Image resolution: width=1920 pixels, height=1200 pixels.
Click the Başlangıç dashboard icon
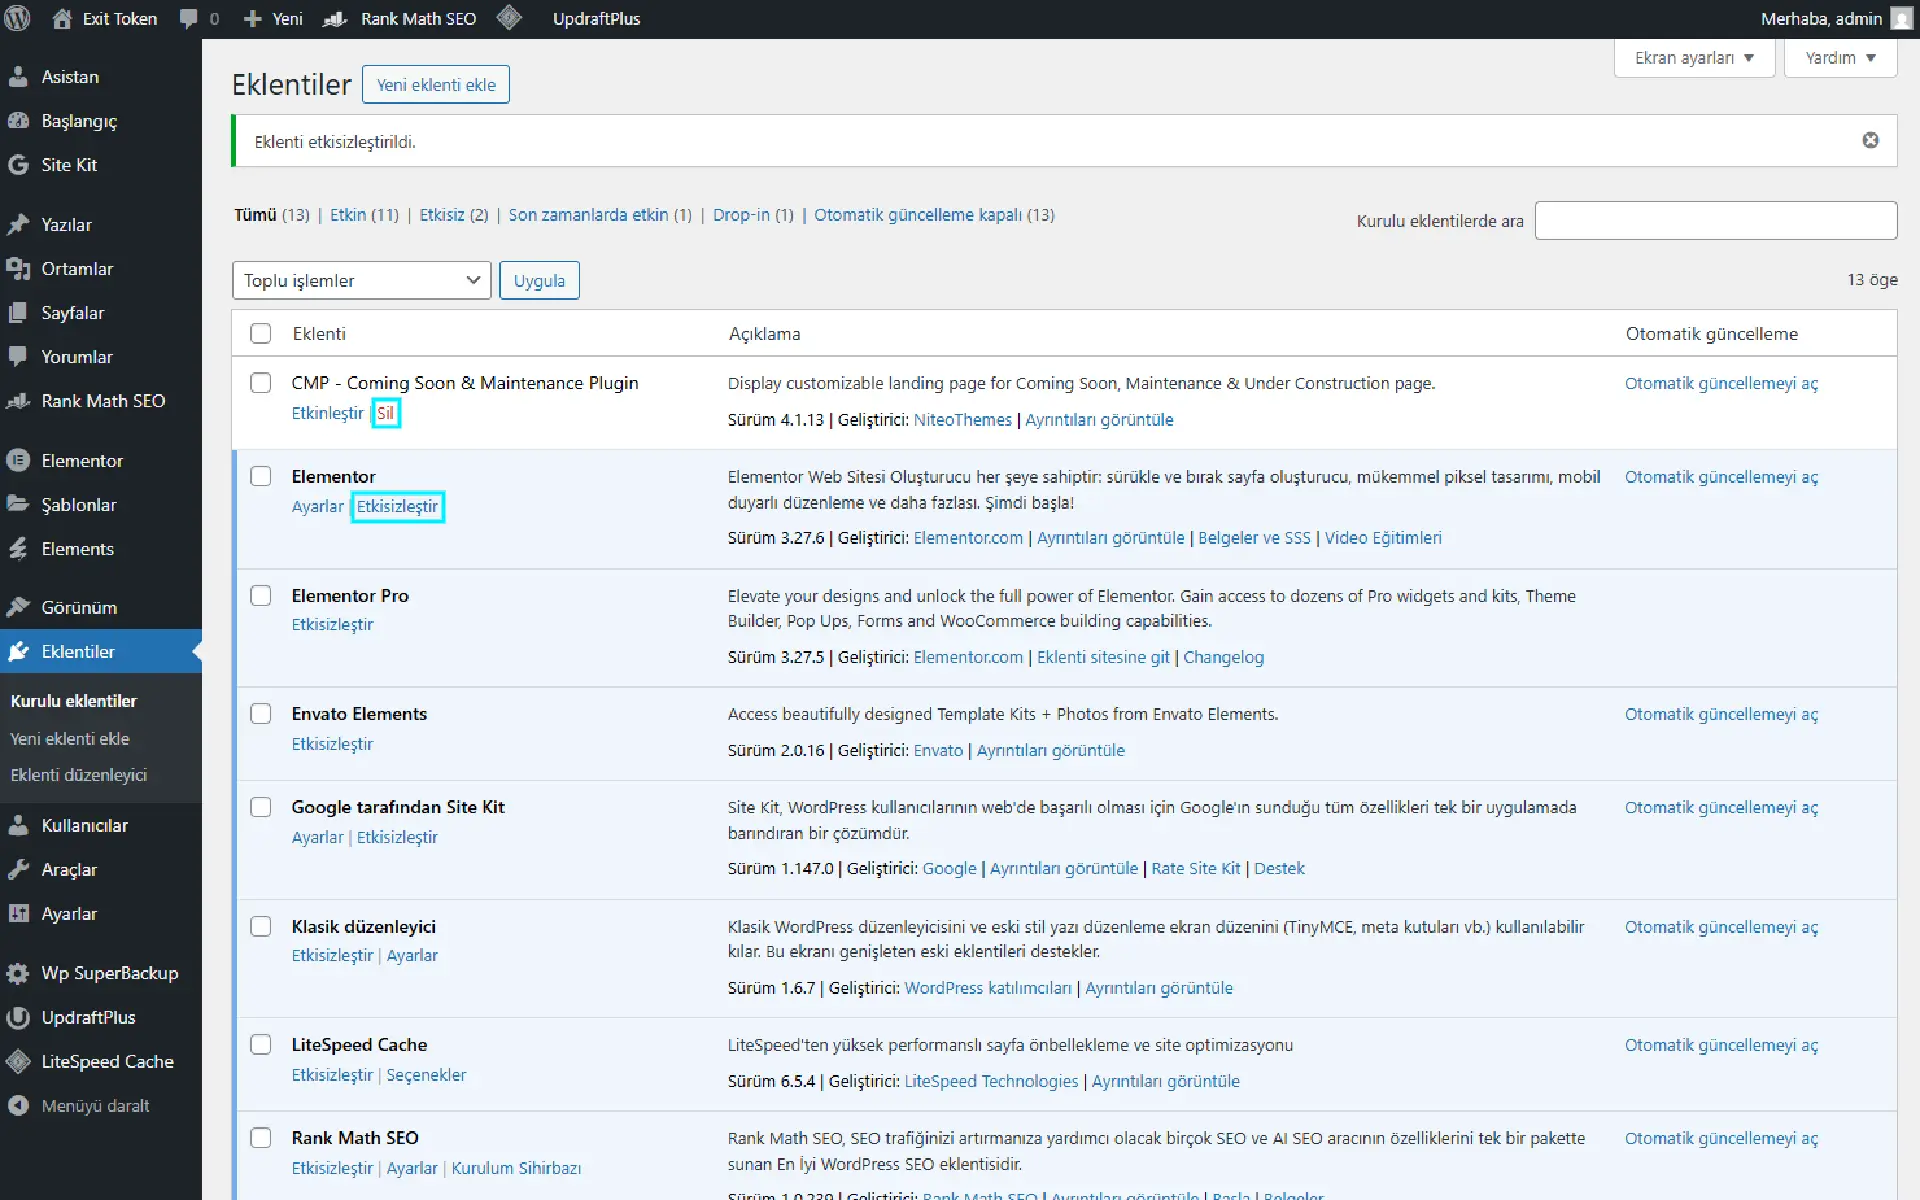pyautogui.click(x=18, y=121)
